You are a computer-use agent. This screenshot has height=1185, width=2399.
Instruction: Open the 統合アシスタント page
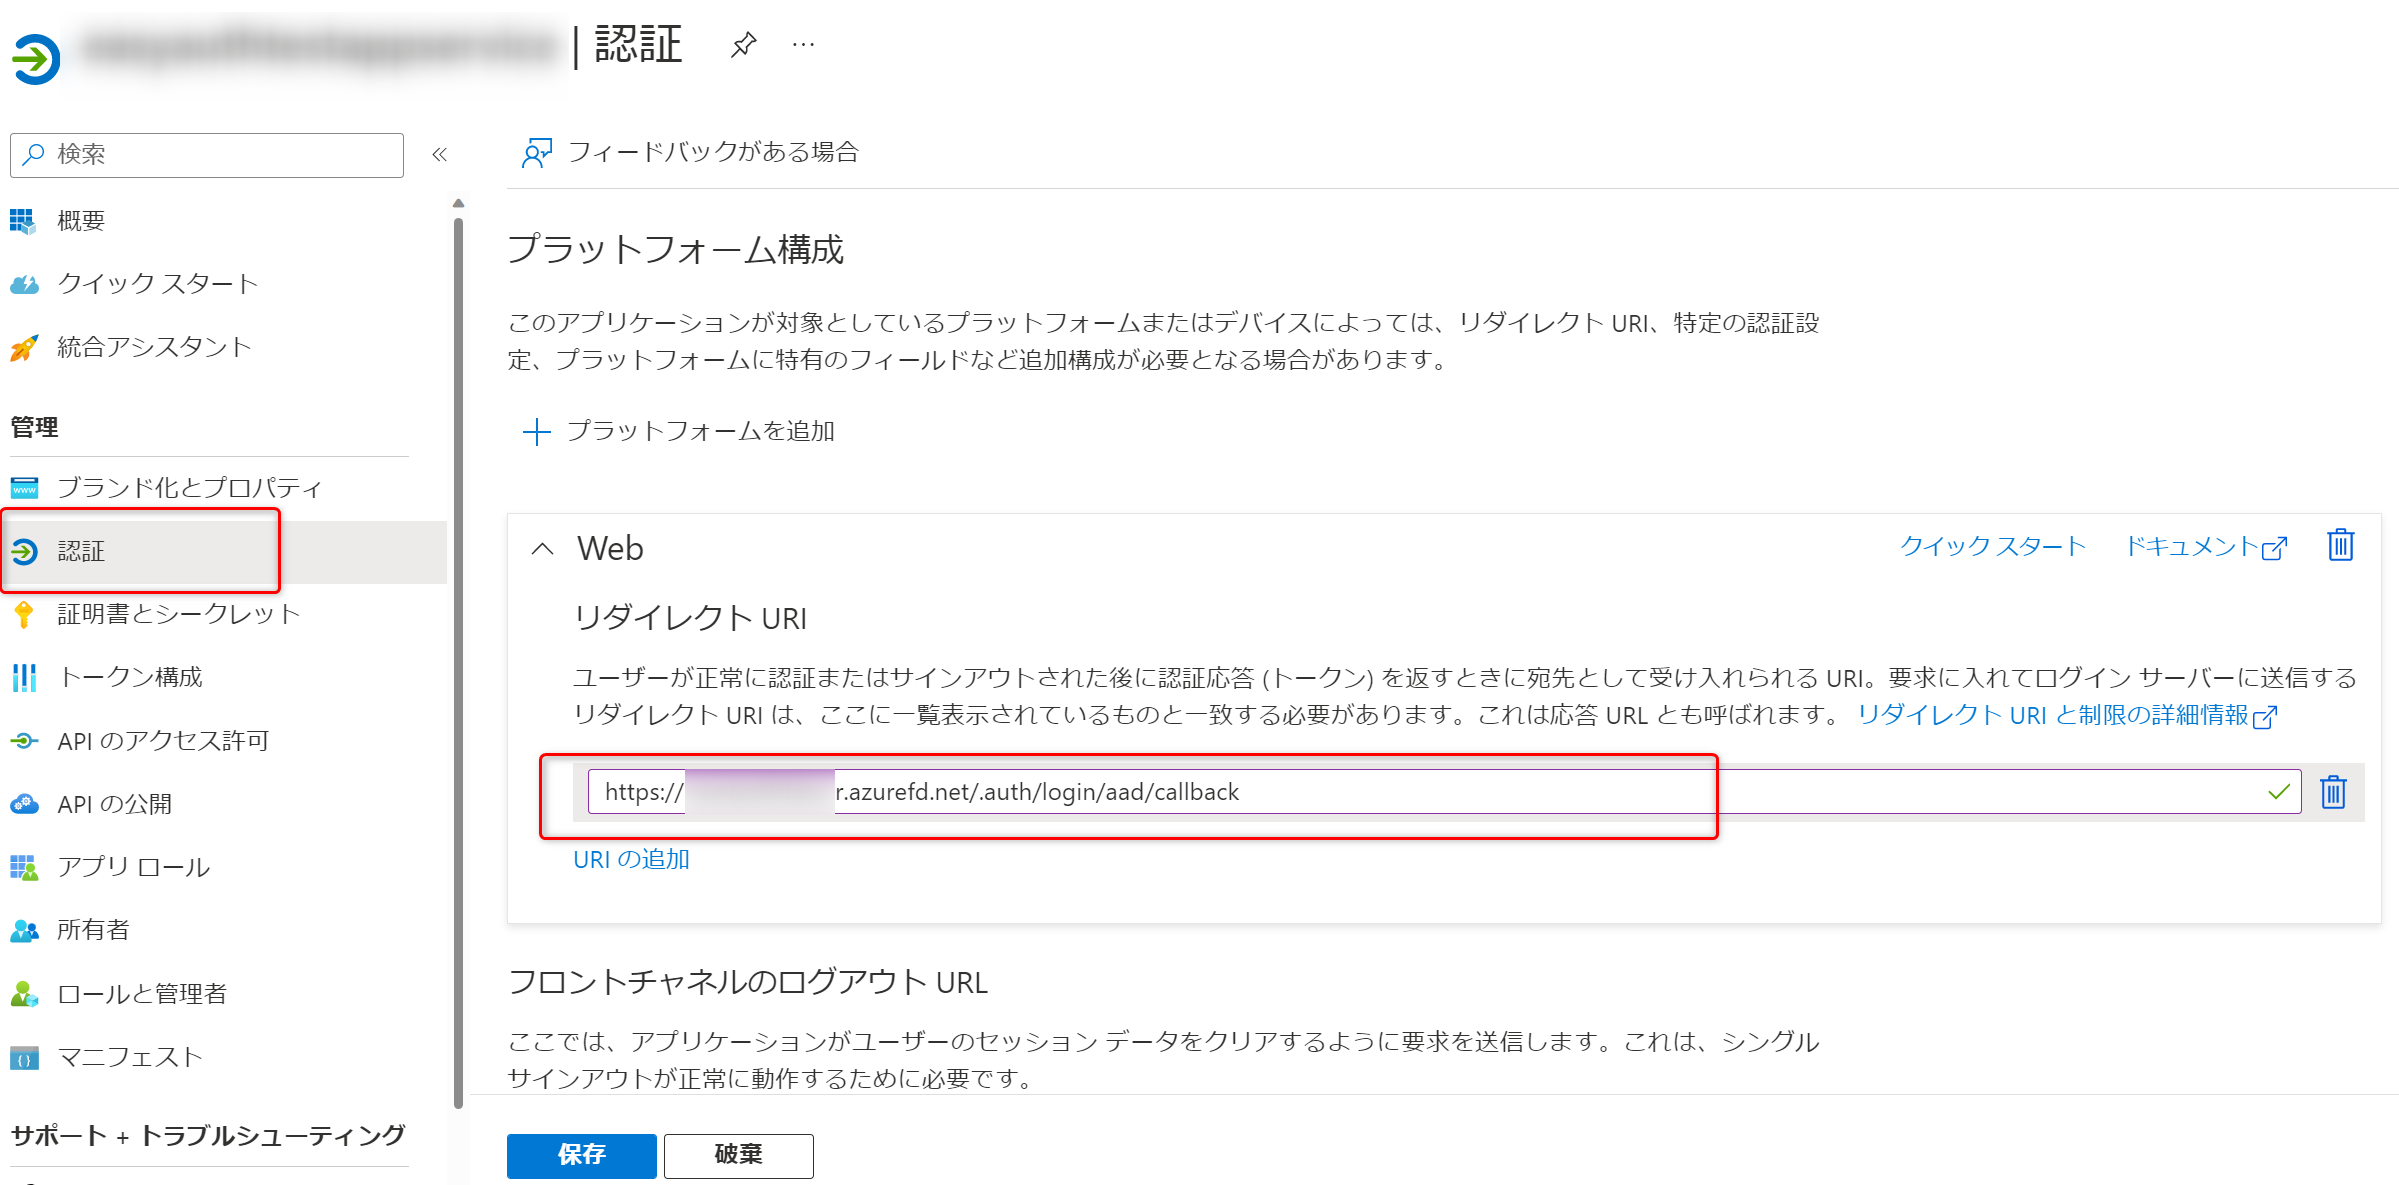click(153, 346)
